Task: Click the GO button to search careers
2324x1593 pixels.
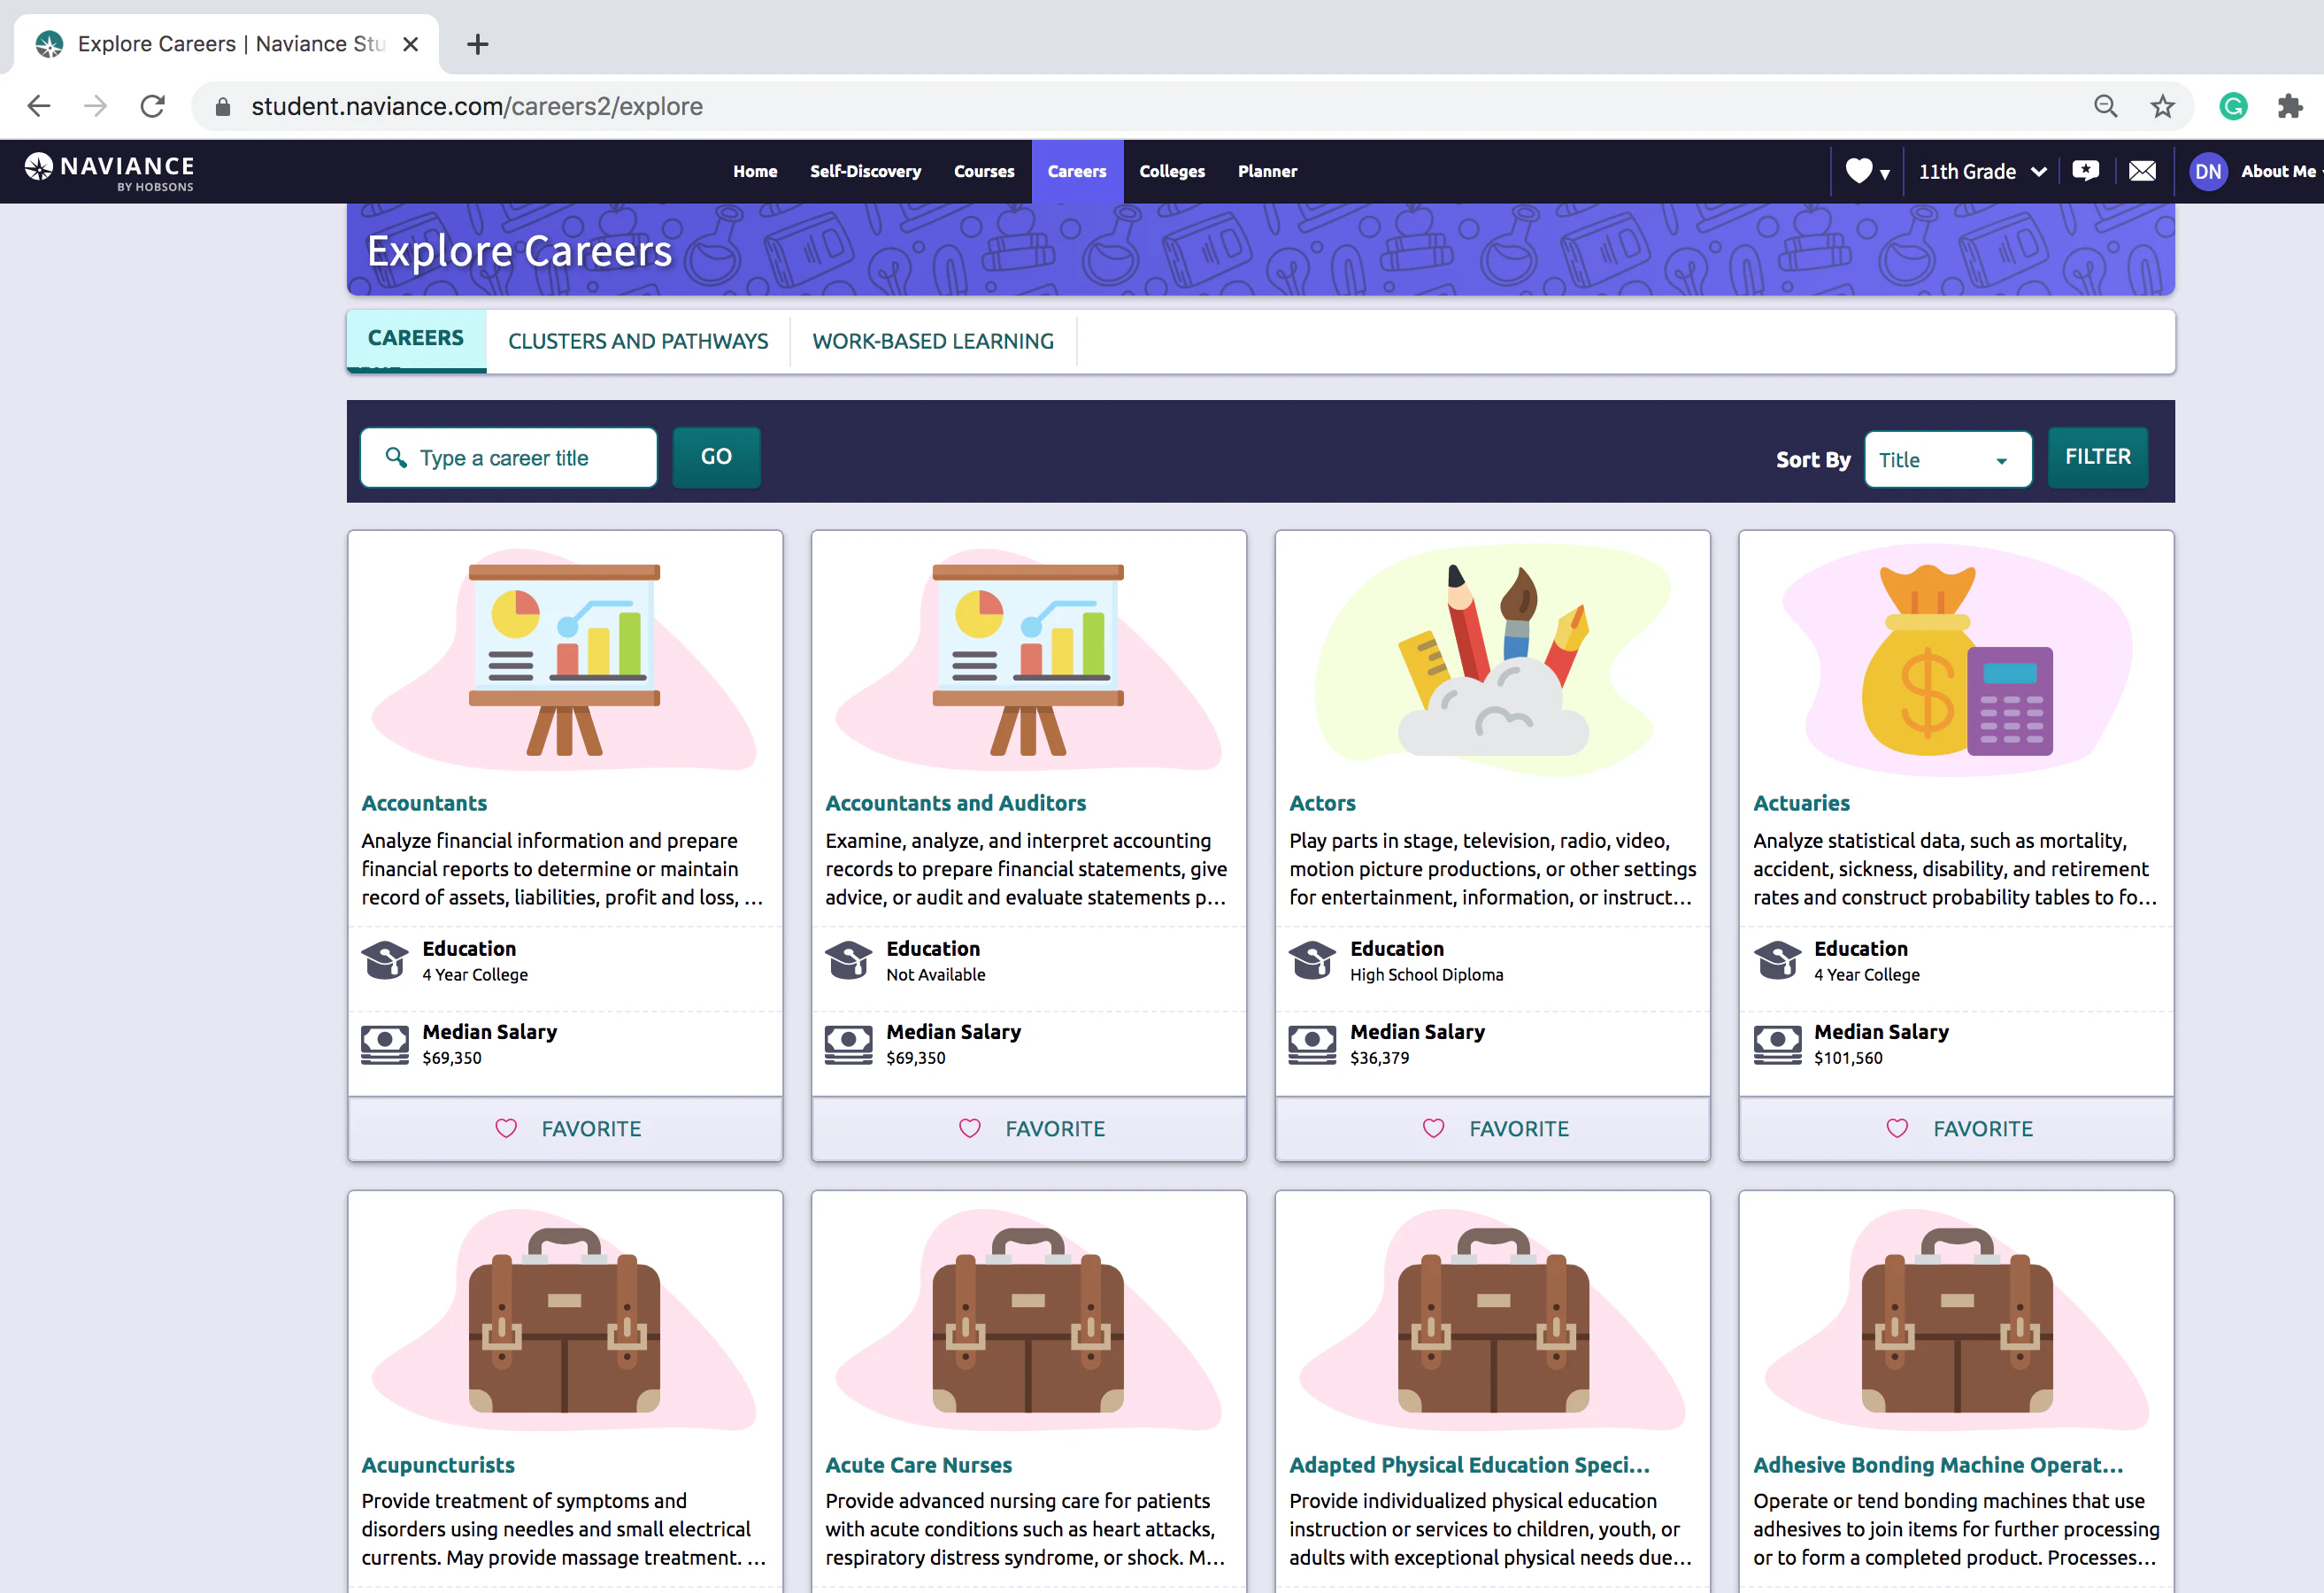Action: coord(716,457)
